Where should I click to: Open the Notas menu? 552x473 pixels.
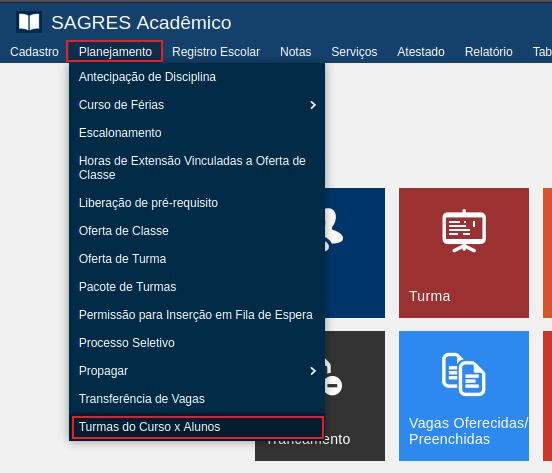[296, 52]
